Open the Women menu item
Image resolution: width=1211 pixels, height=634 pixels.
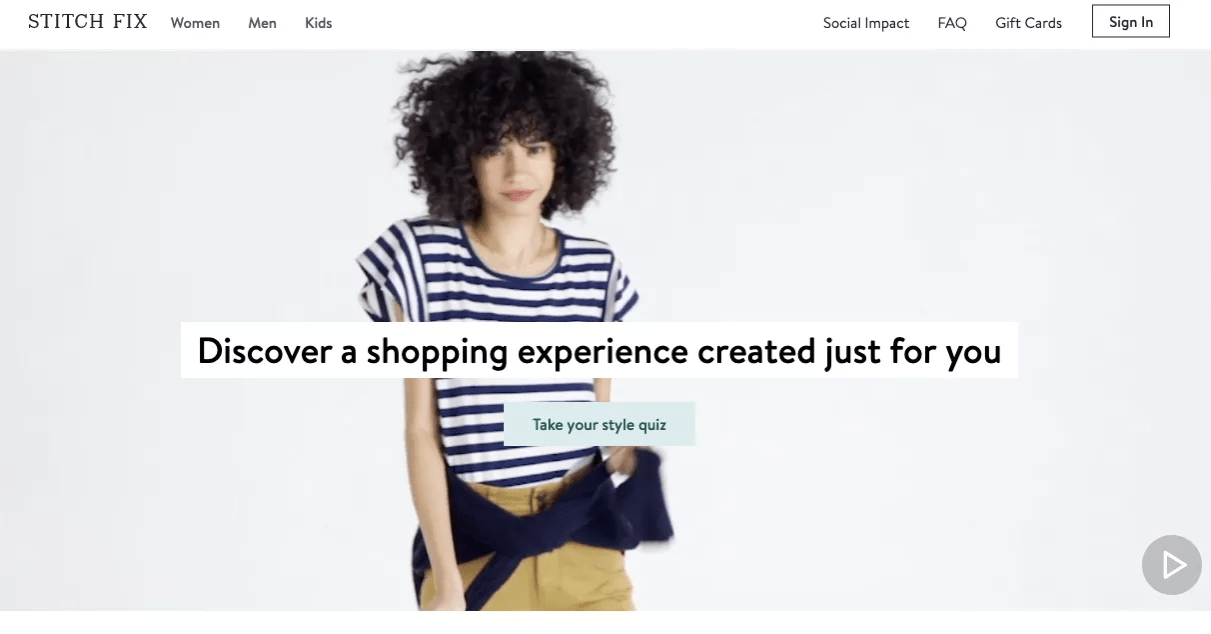[x=195, y=23]
